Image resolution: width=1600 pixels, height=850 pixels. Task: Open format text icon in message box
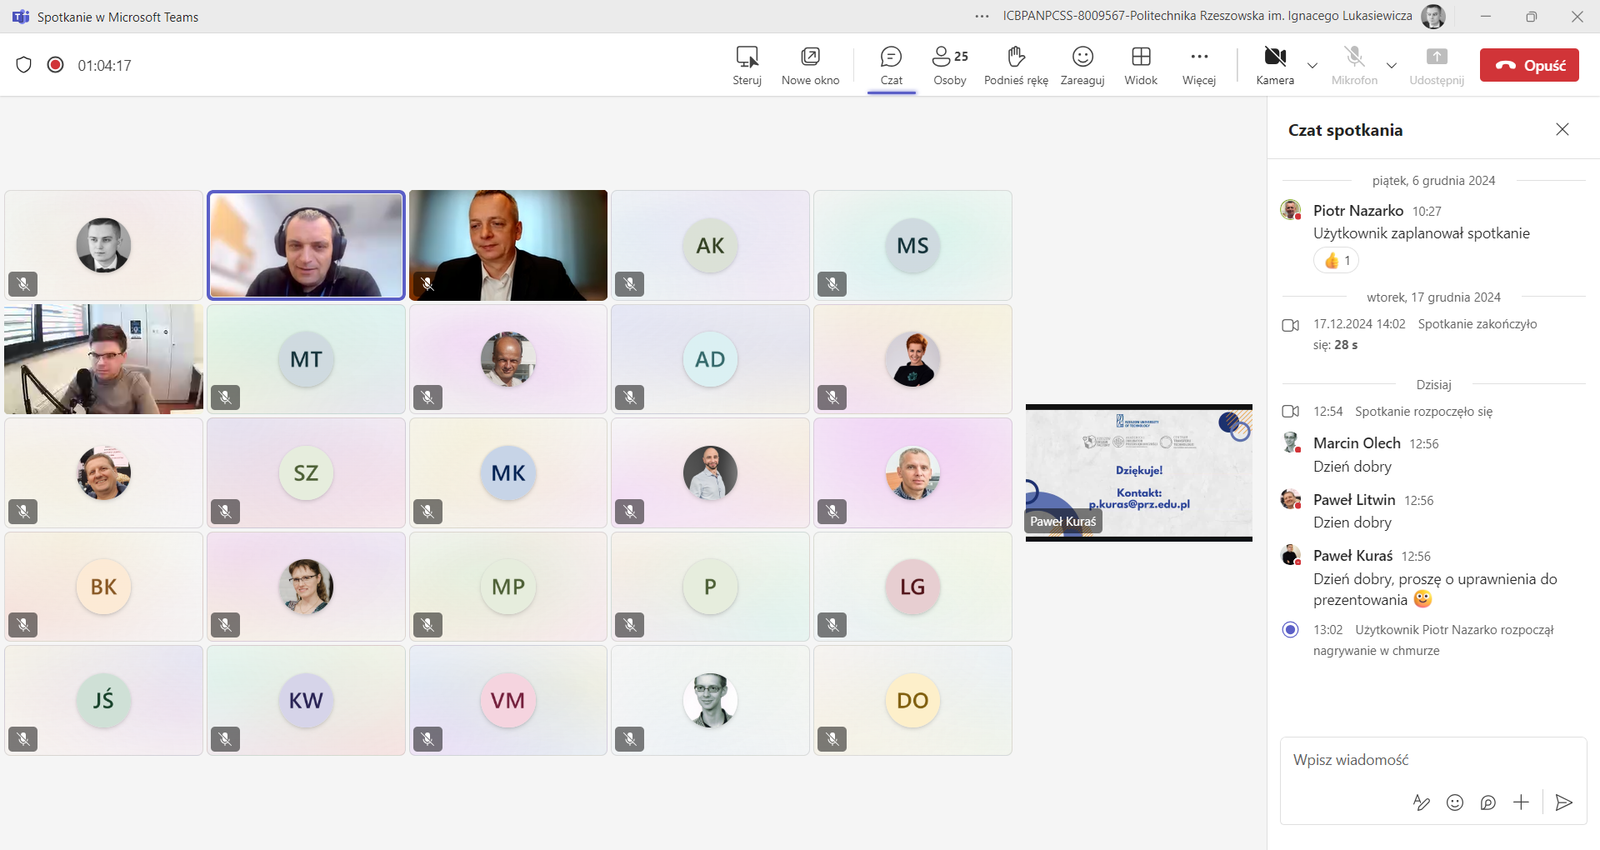pos(1421,802)
